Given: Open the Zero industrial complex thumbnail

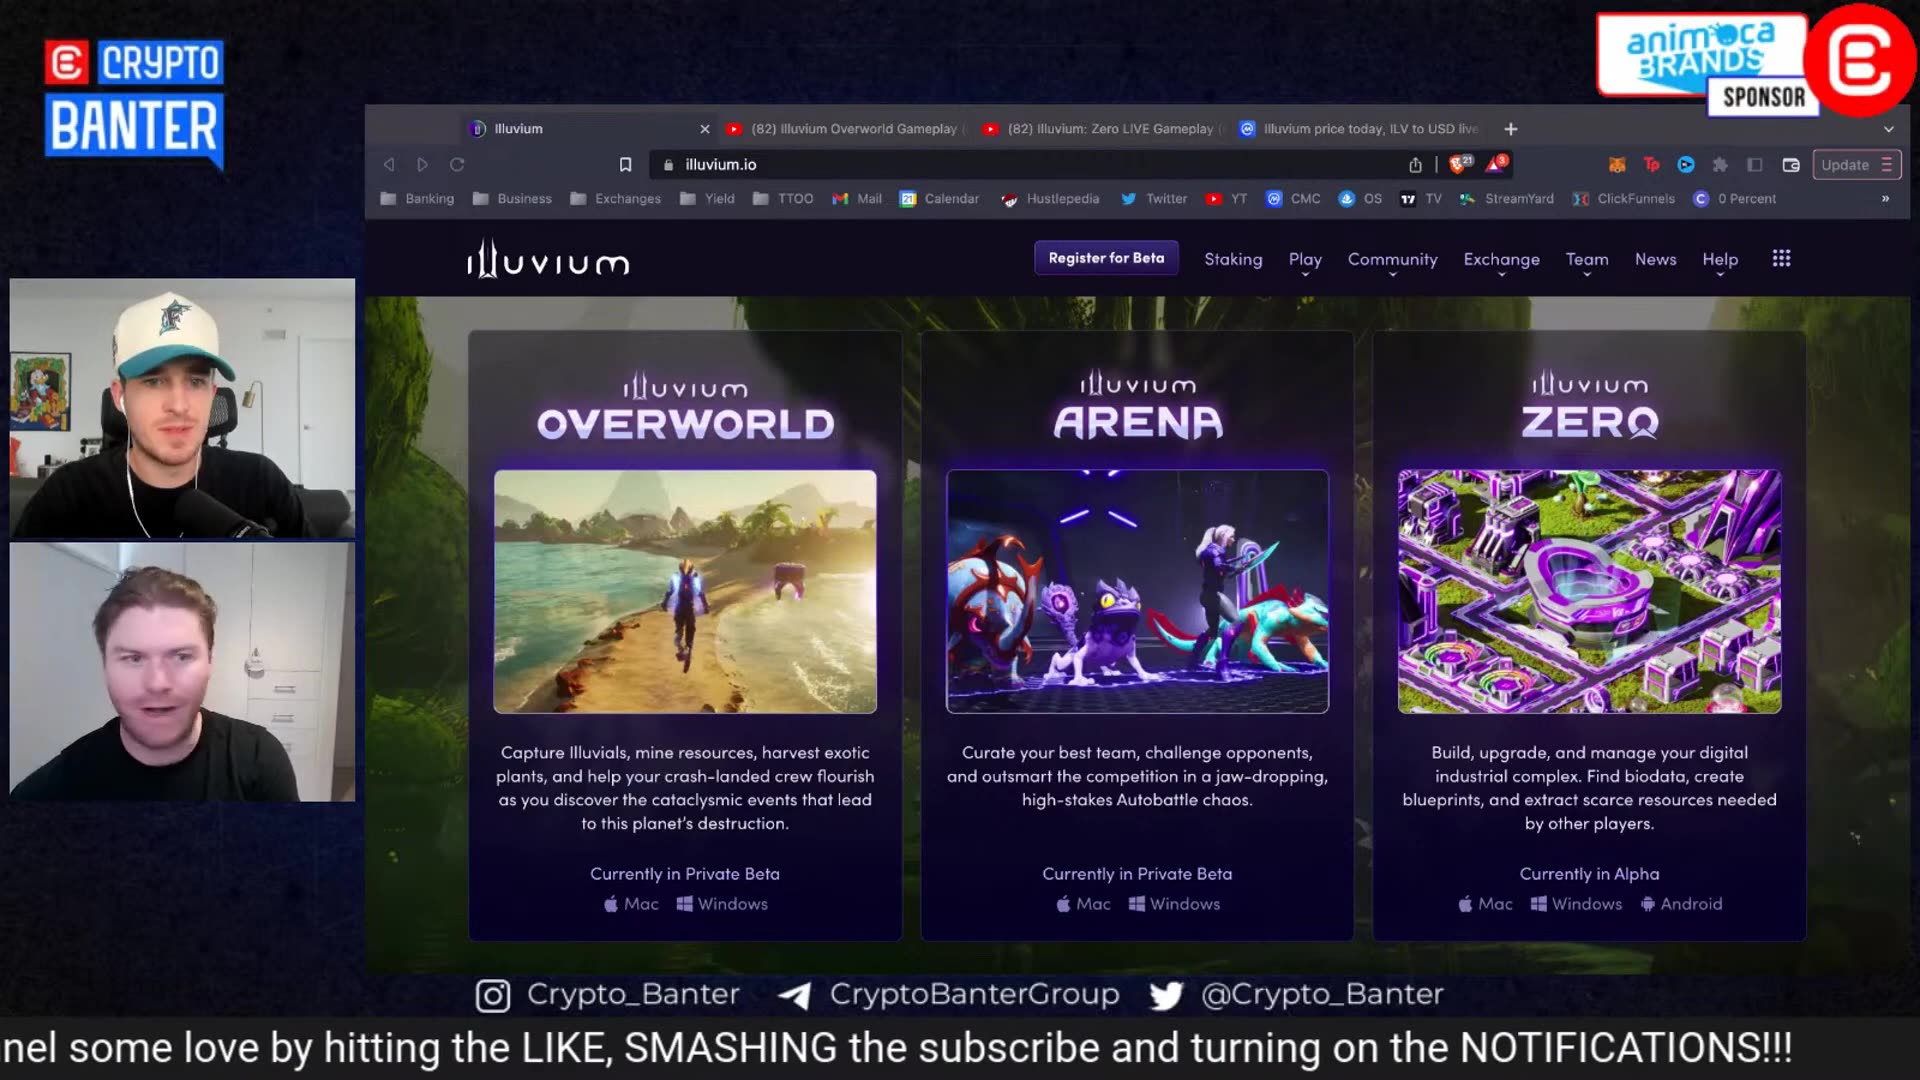Looking at the screenshot, I should [1589, 591].
